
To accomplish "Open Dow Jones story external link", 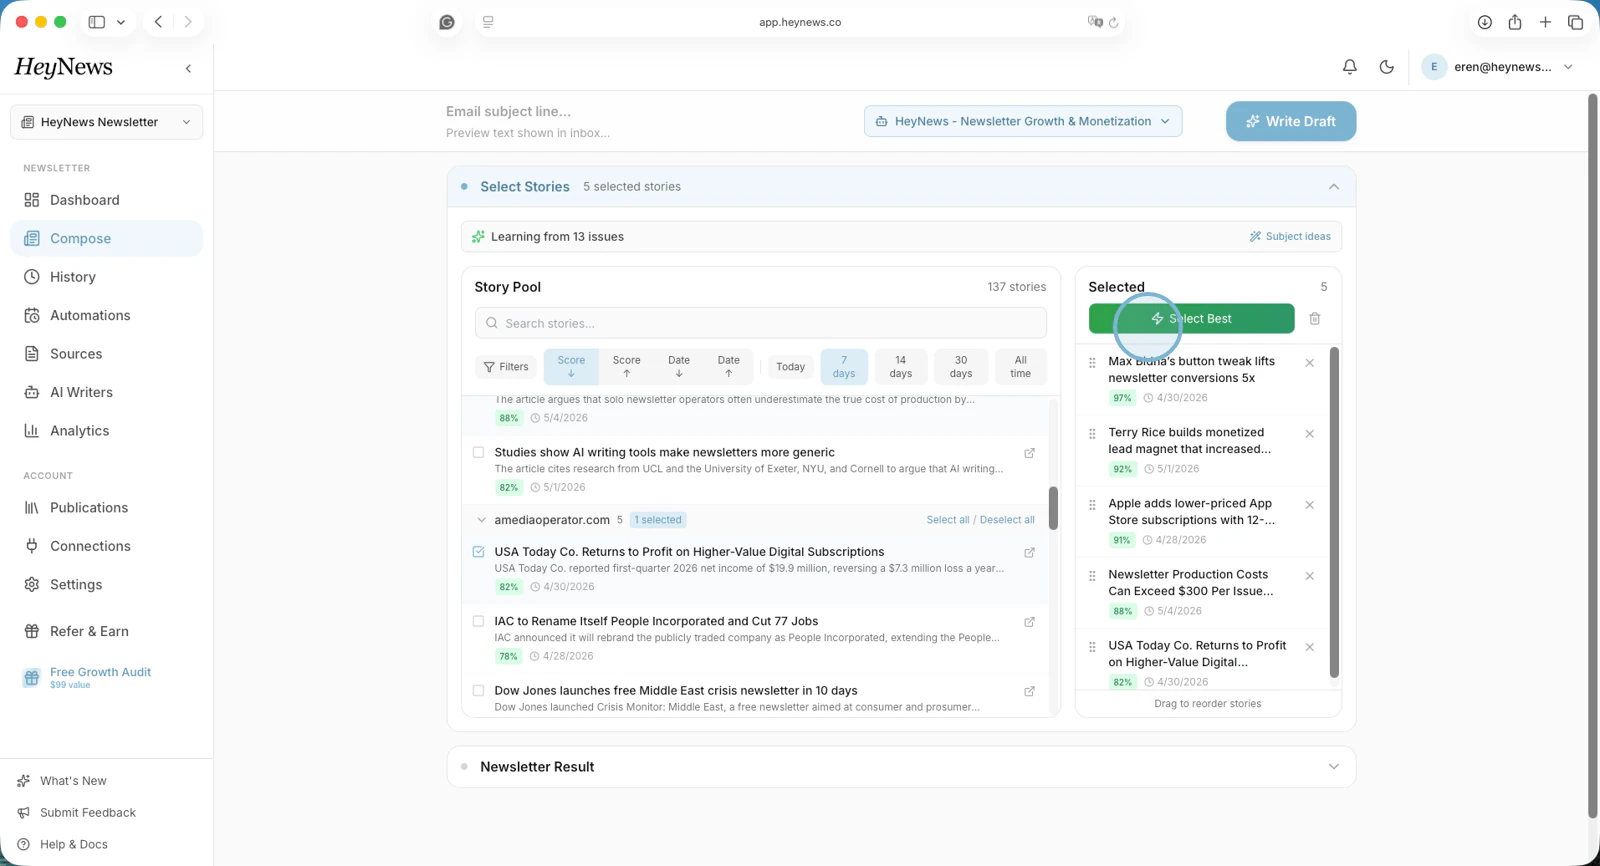I will (1029, 691).
